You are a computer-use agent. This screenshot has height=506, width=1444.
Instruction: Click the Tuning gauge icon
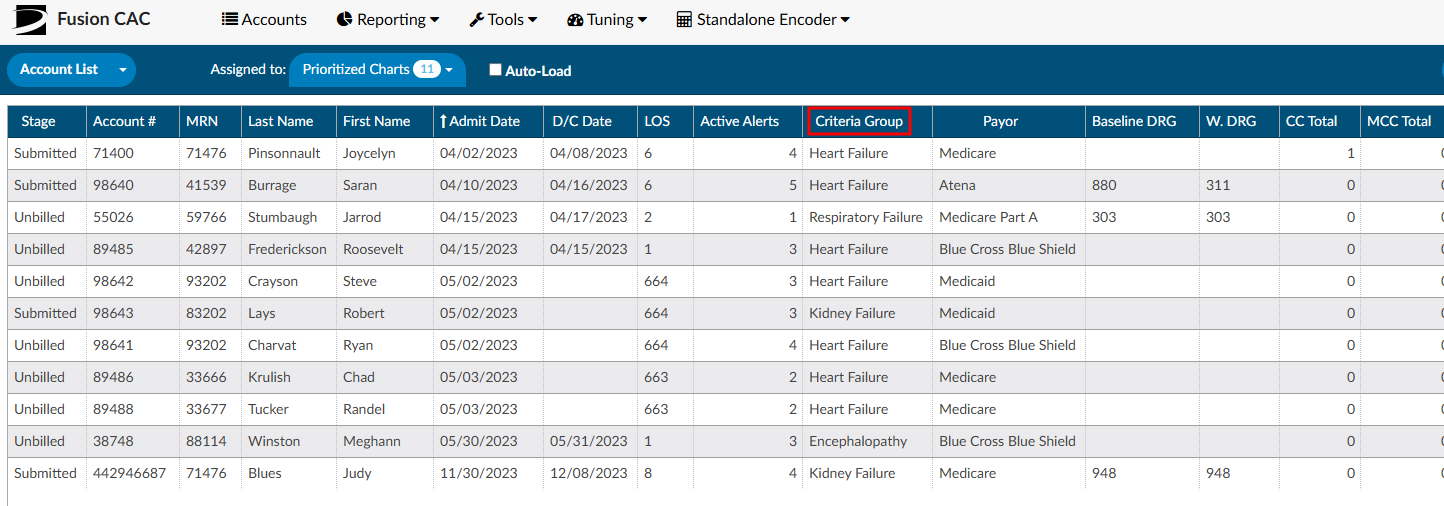575,19
